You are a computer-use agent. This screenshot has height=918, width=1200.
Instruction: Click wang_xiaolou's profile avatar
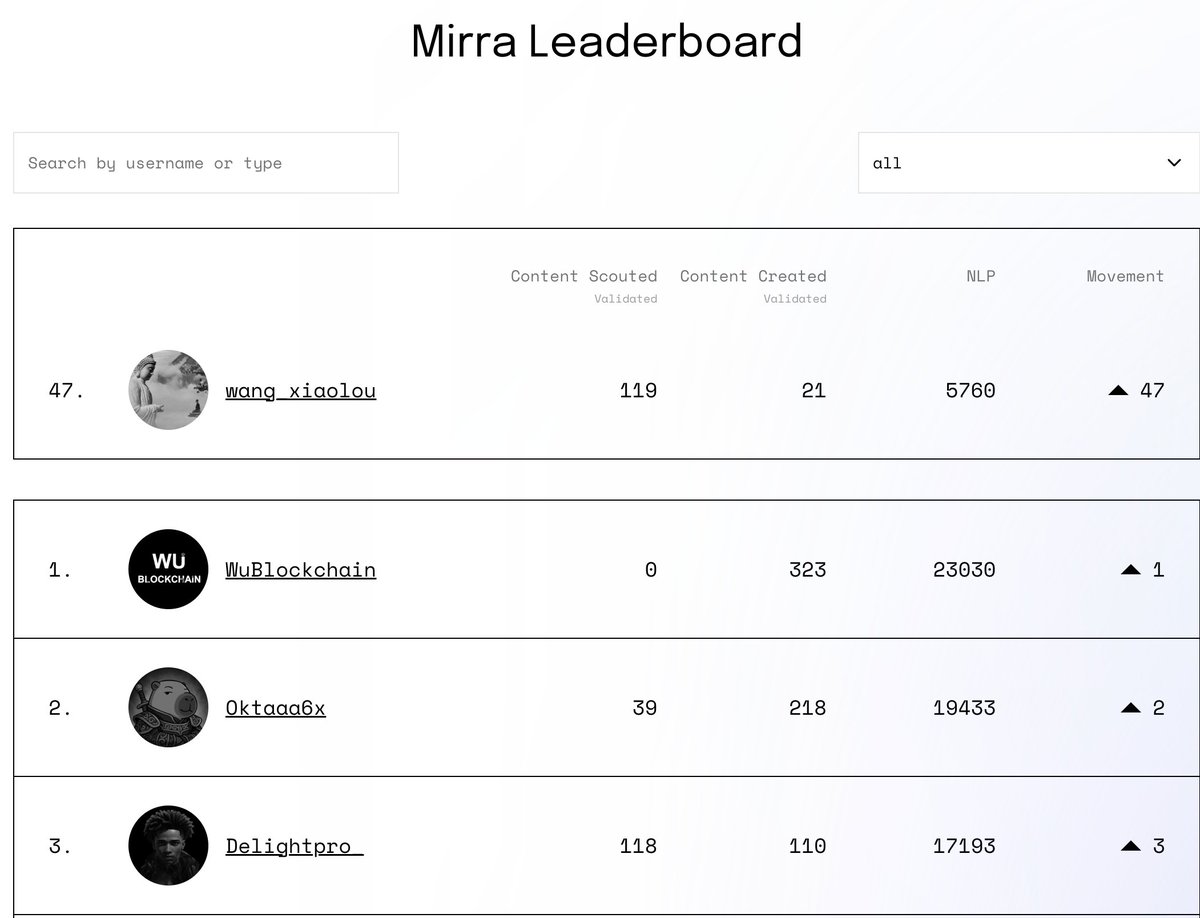pos(168,390)
